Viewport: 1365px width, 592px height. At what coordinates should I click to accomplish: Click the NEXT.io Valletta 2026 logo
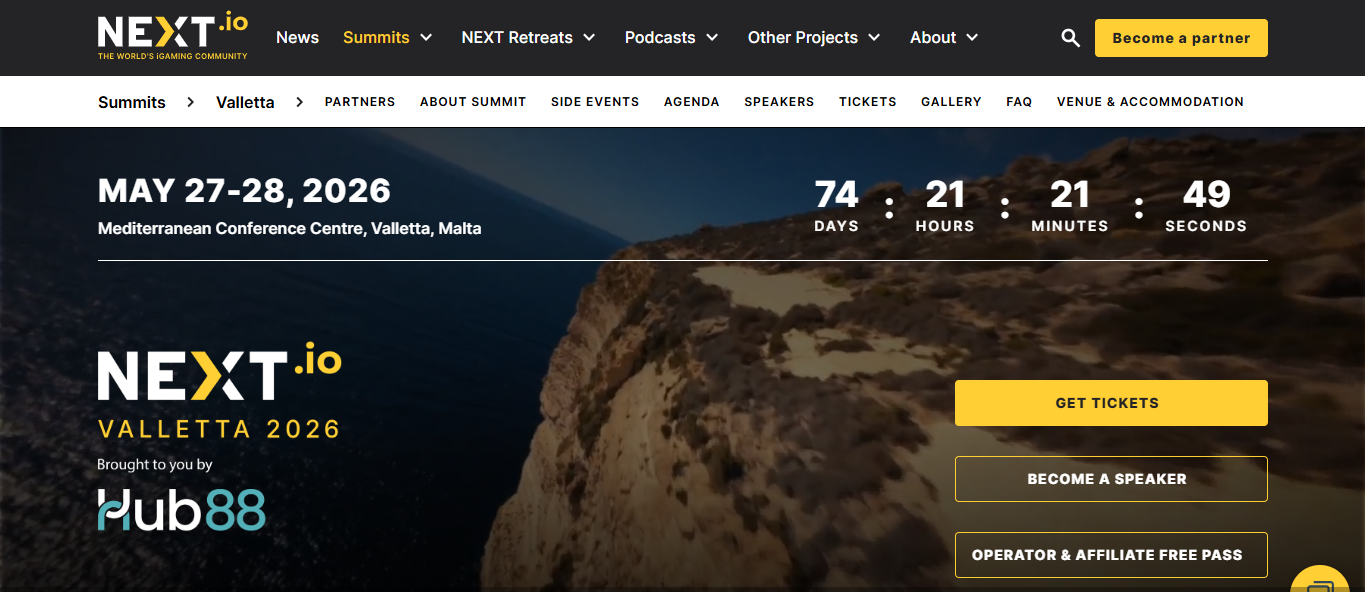coord(219,391)
